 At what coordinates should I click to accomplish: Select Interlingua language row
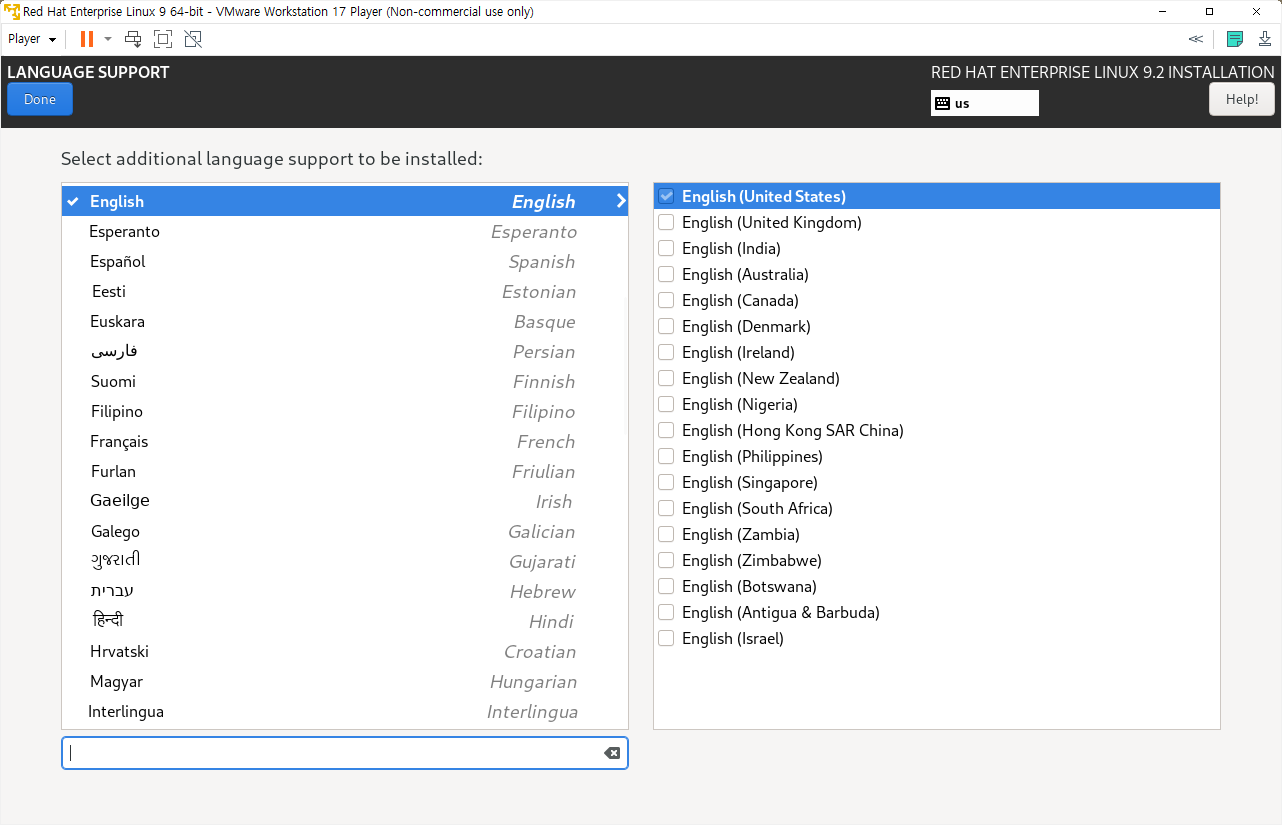(x=345, y=711)
